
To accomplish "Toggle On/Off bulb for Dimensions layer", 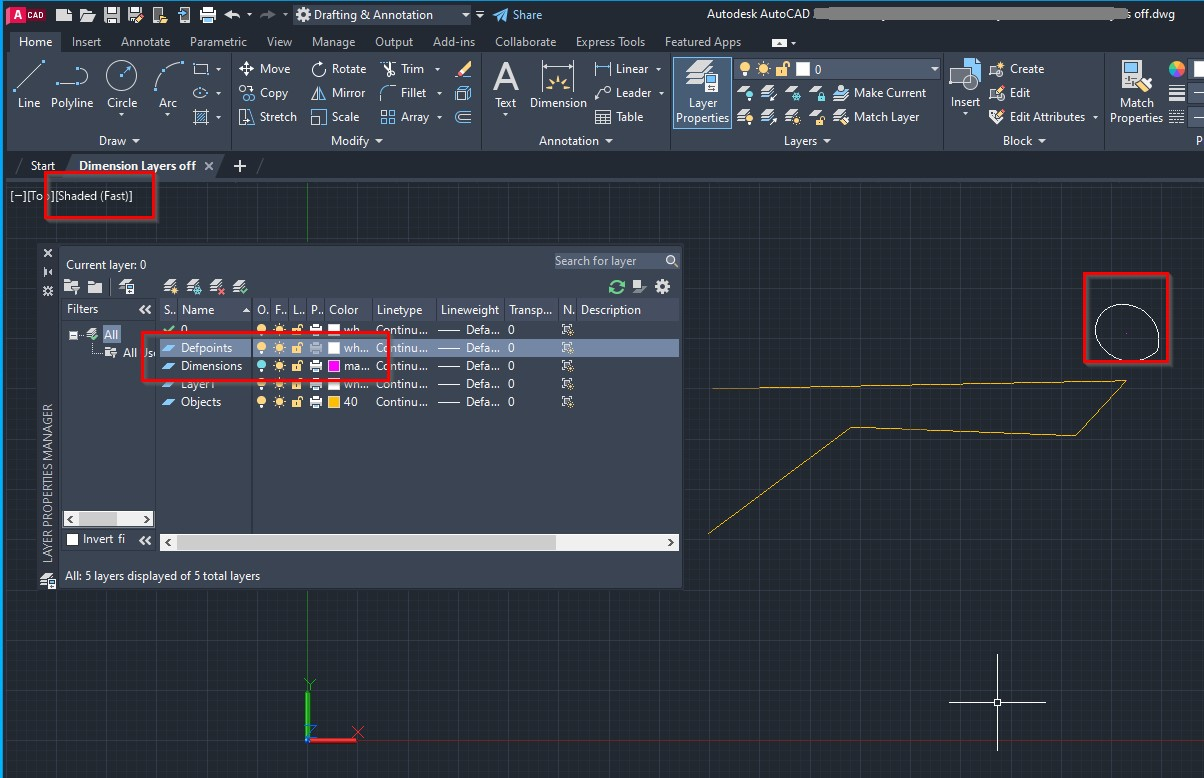I will coord(262,366).
